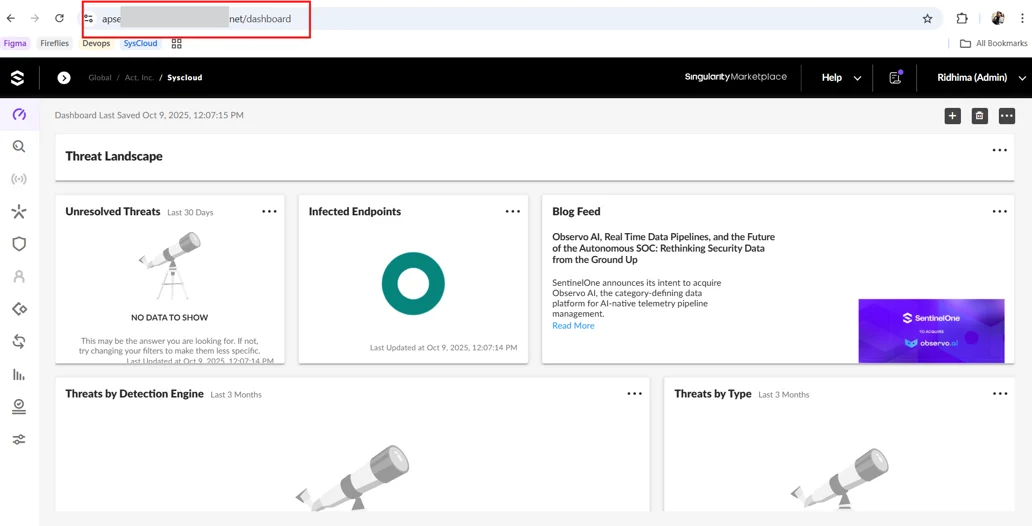
Task: Delete the dashboard with the trash button
Action: [x=979, y=116]
